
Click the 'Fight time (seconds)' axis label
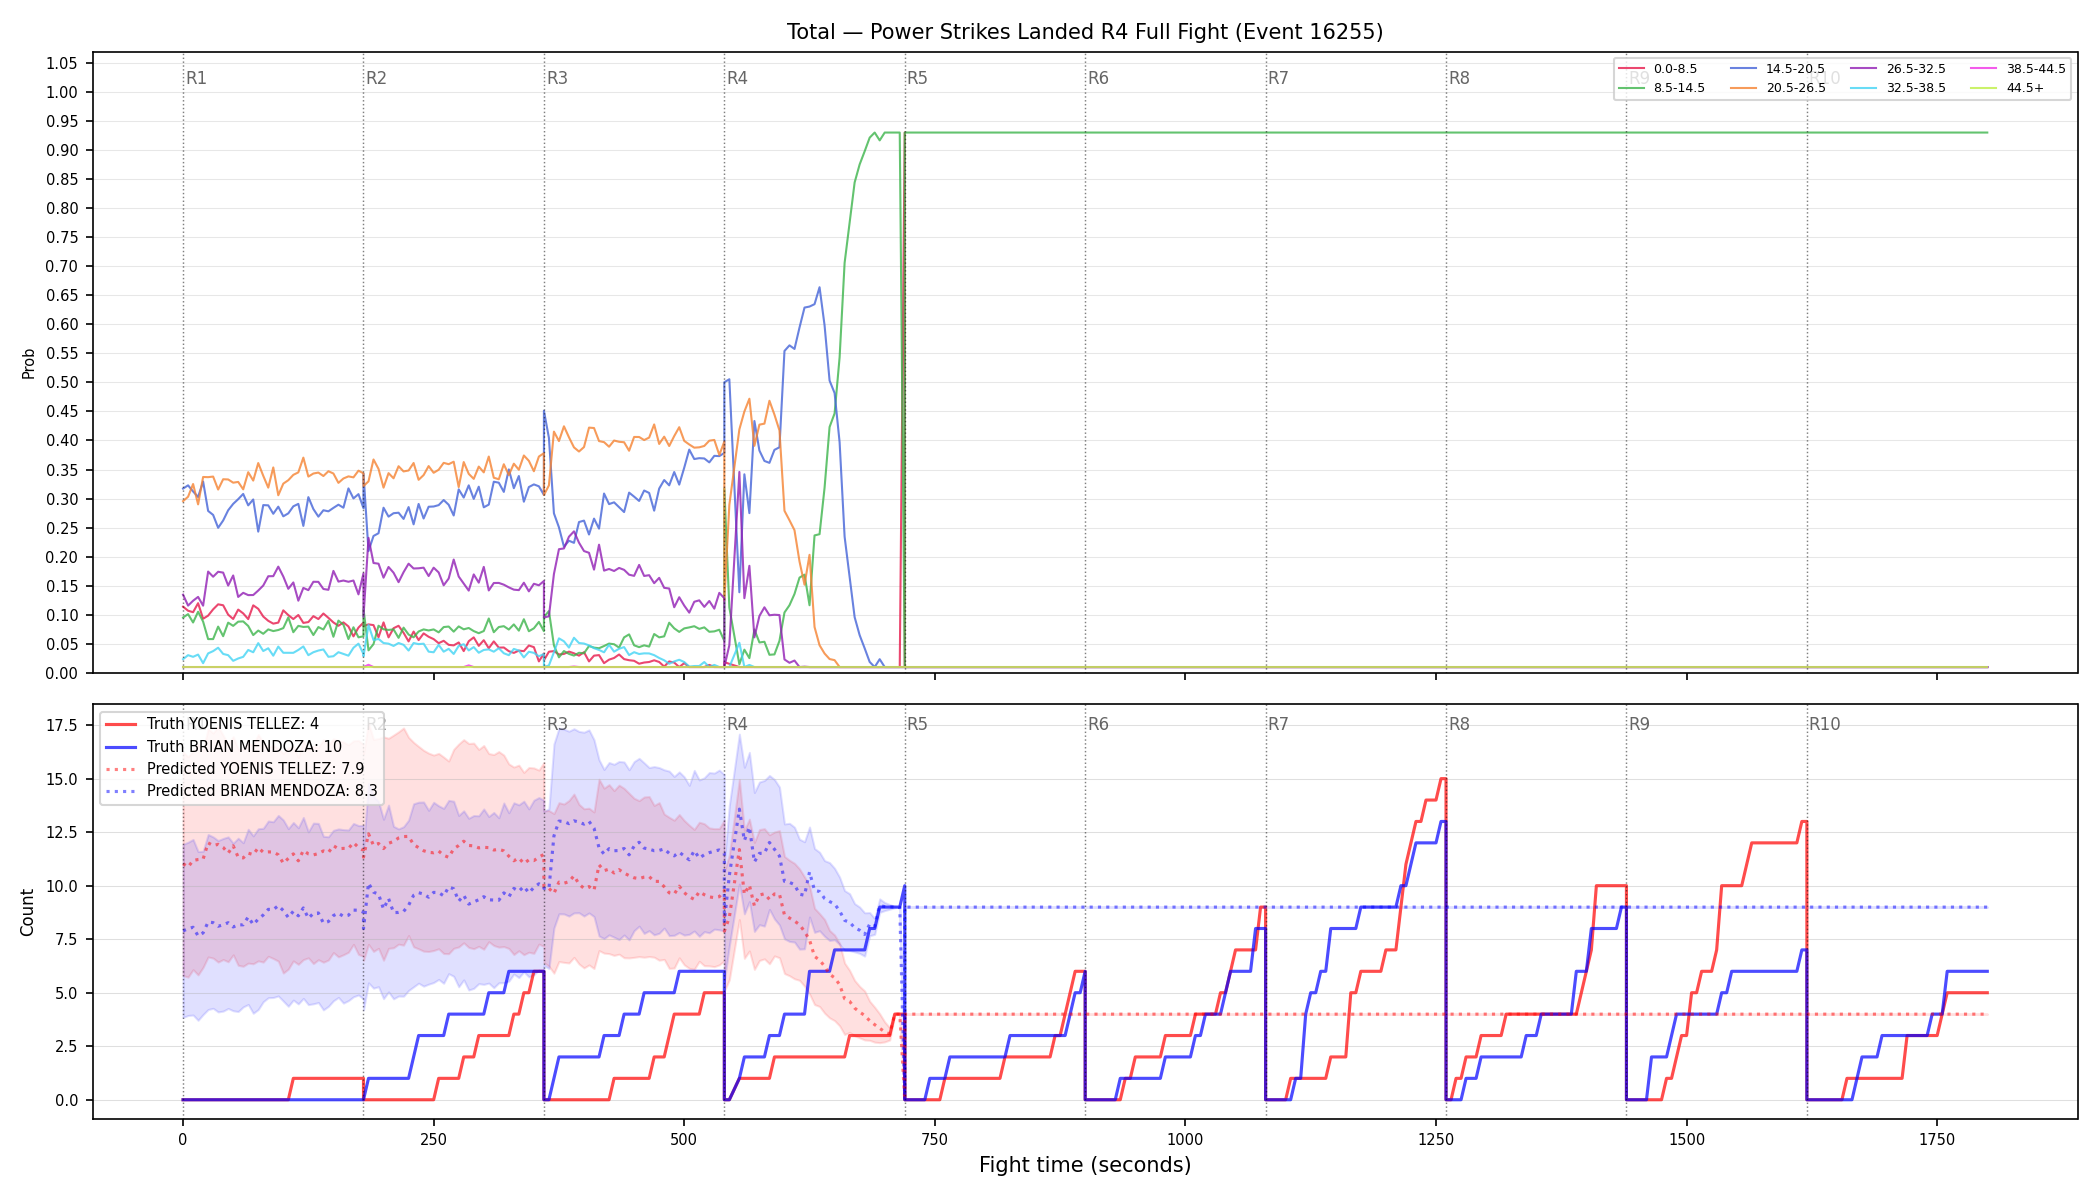[1085, 1165]
